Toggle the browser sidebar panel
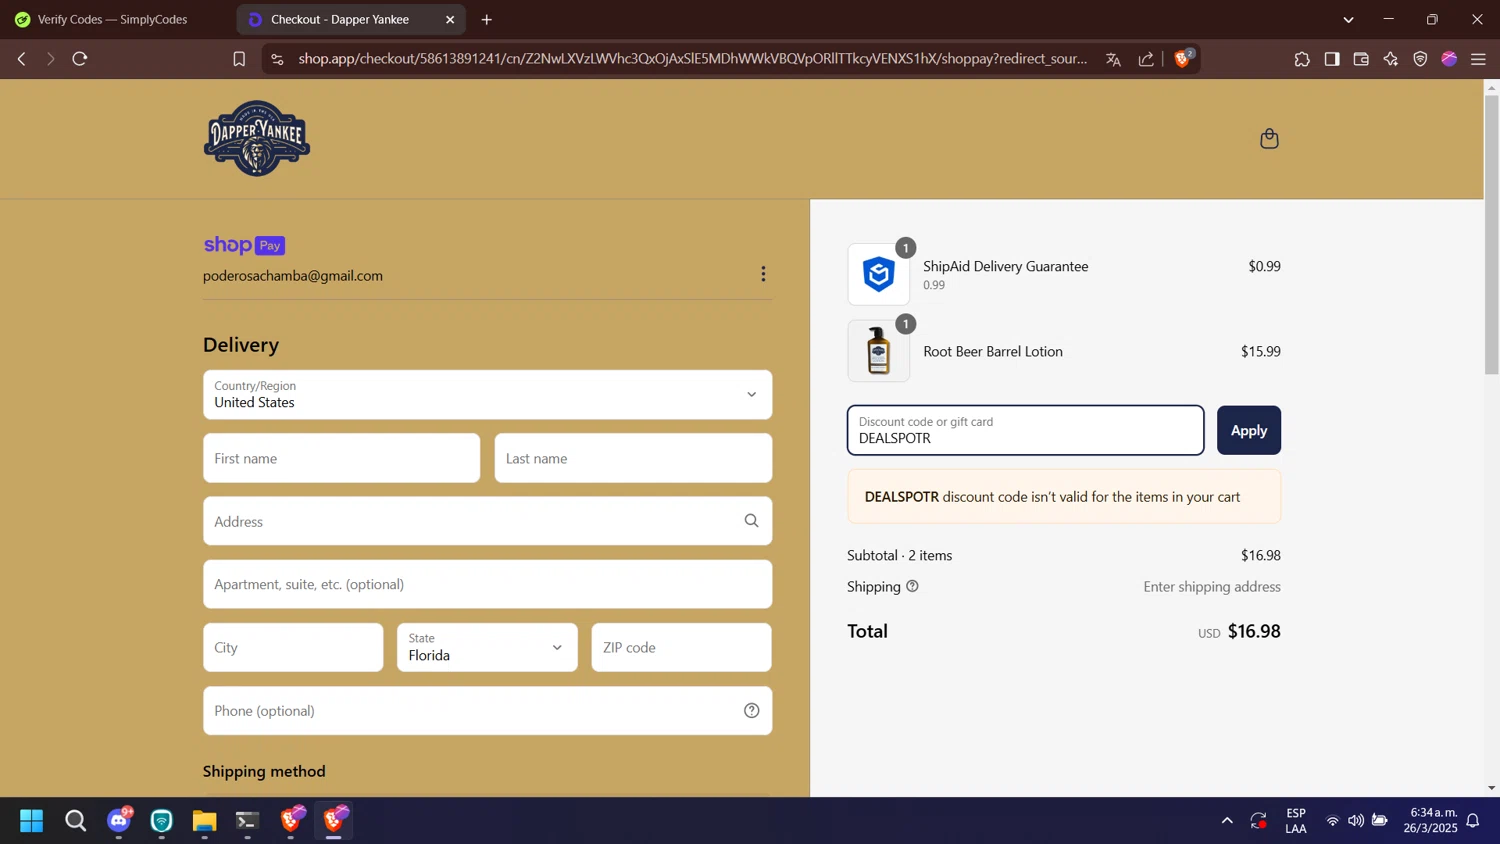This screenshot has height=844, width=1500. click(1332, 59)
